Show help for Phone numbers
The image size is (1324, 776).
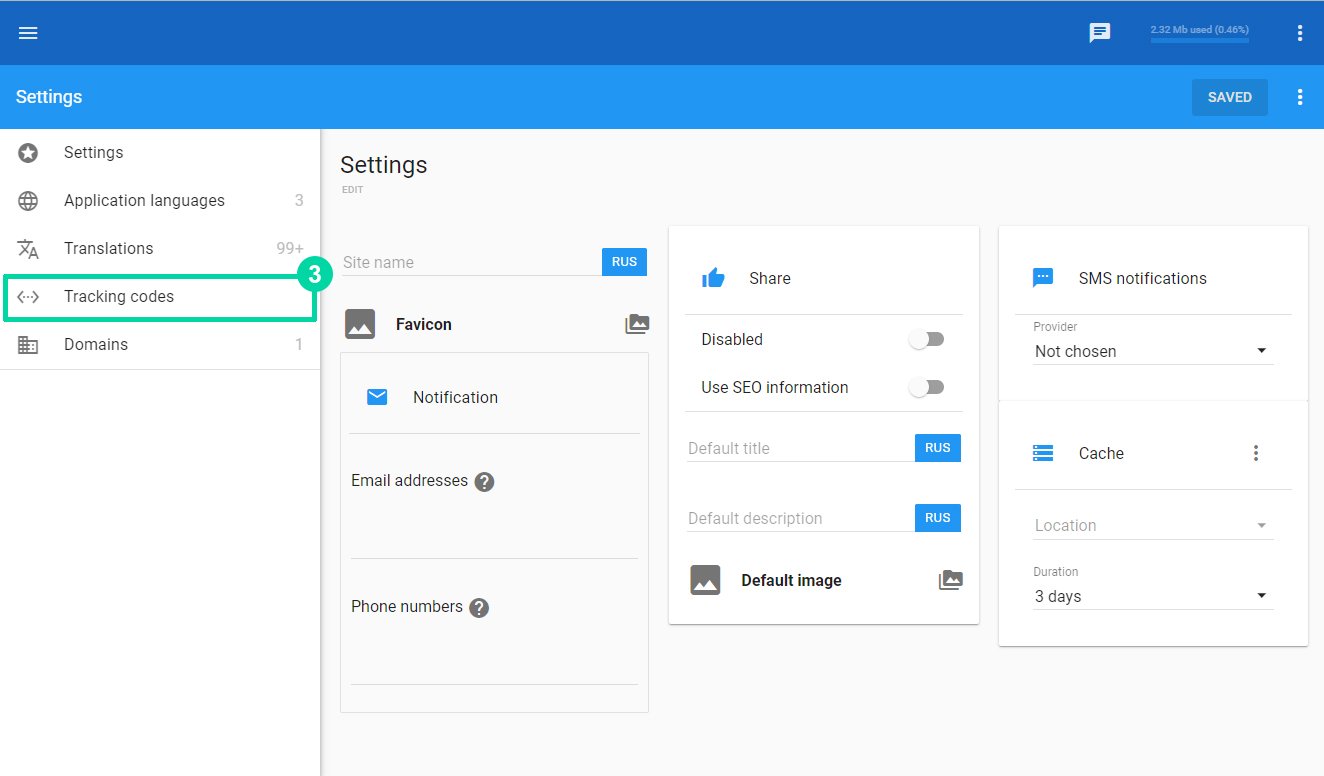coord(479,608)
